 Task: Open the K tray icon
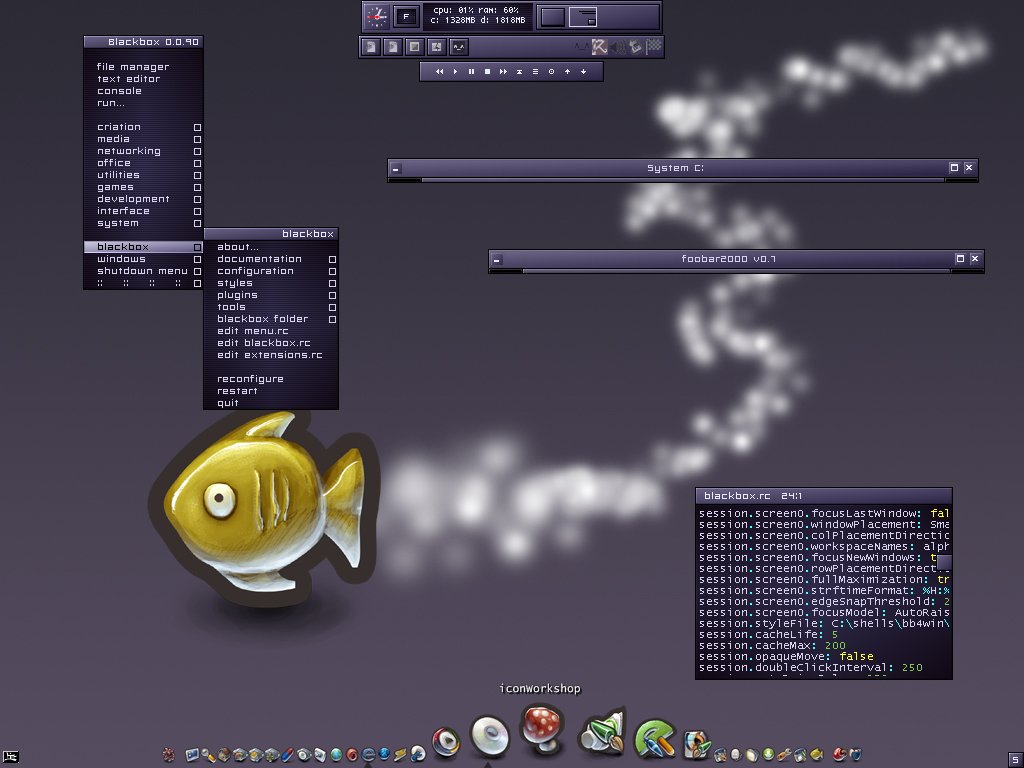pyautogui.click(x=600, y=46)
